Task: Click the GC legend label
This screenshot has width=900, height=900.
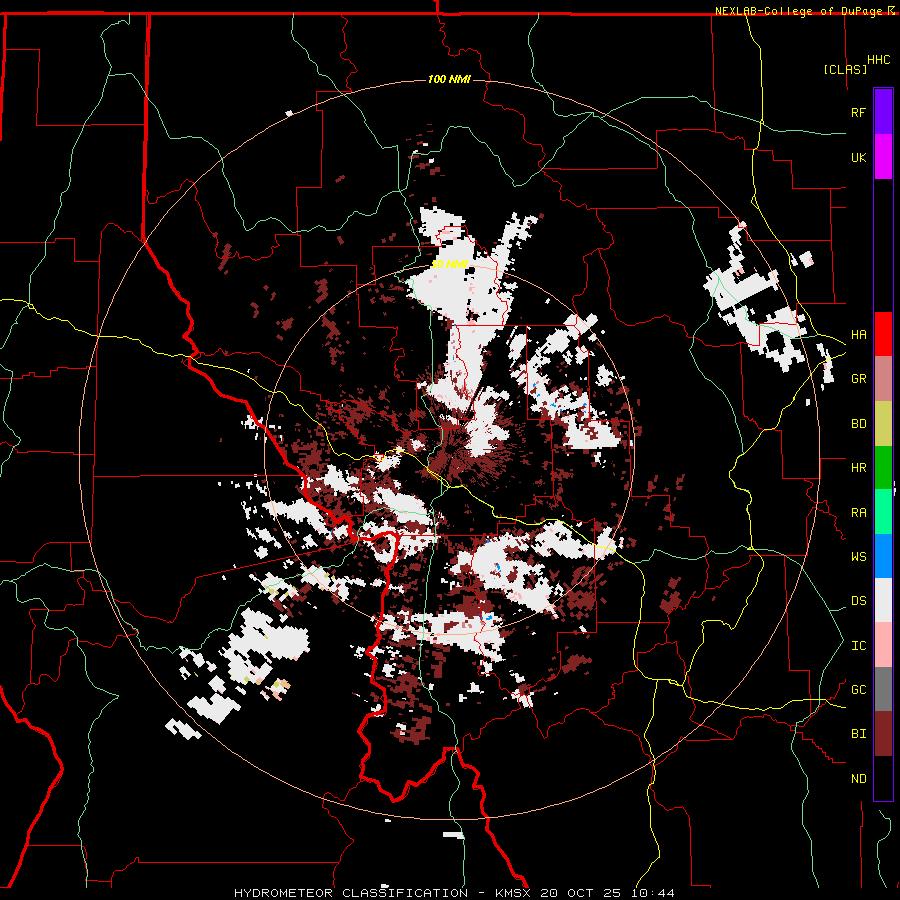Action: tap(858, 690)
